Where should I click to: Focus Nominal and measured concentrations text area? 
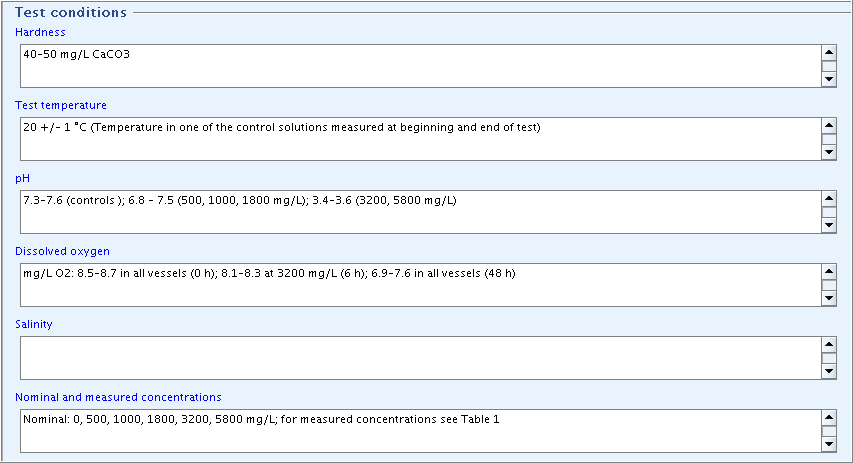[x=421, y=431]
